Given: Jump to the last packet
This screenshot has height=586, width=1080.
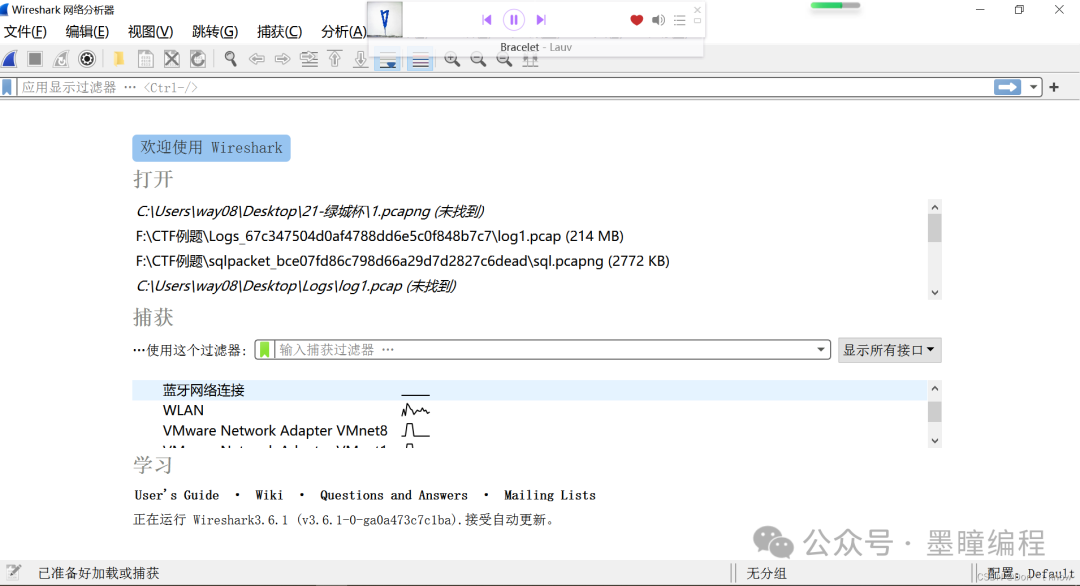Looking at the screenshot, I should [x=360, y=59].
